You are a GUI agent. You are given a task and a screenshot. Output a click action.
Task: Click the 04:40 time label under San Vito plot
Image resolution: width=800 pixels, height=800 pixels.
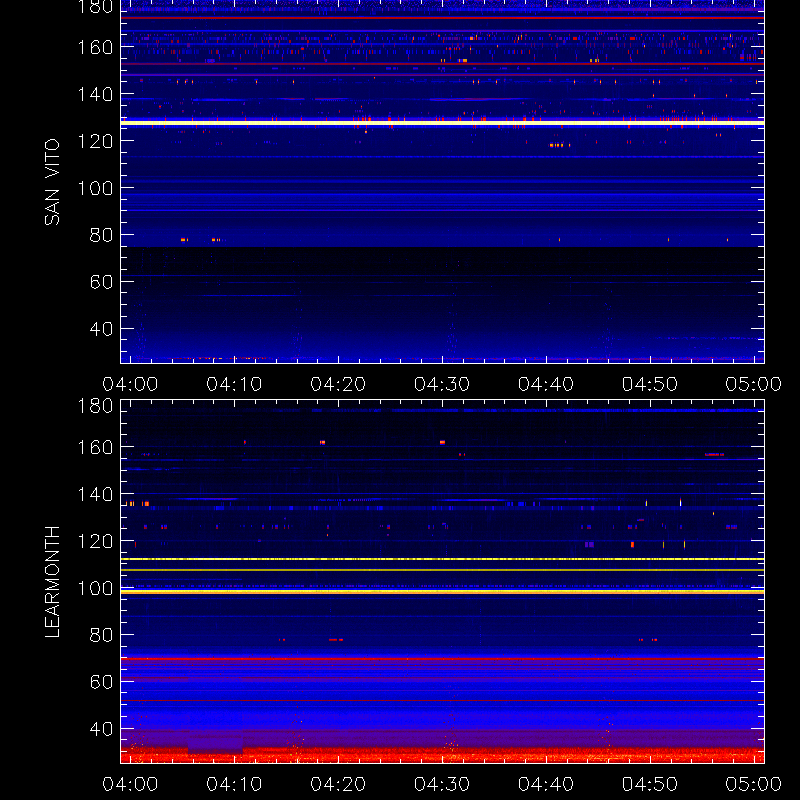tap(546, 384)
